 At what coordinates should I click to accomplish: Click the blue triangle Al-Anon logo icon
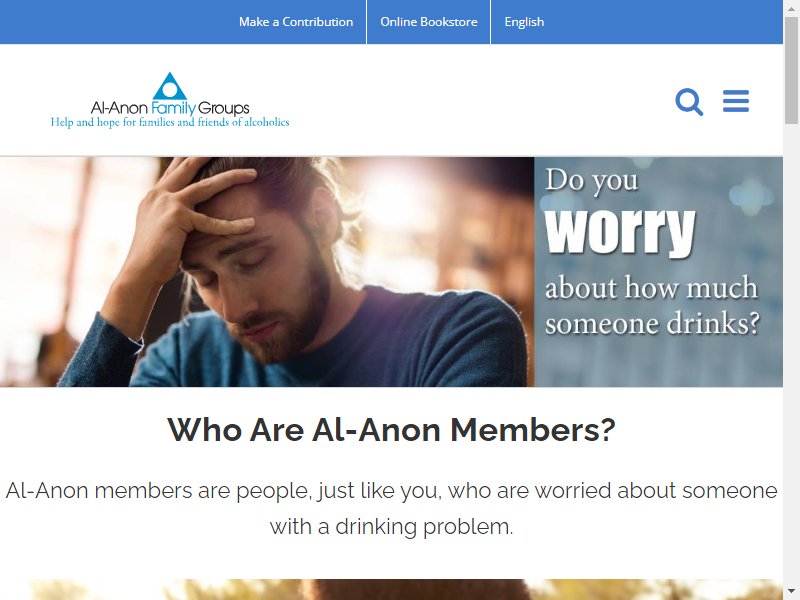pyautogui.click(x=170, y=86)
